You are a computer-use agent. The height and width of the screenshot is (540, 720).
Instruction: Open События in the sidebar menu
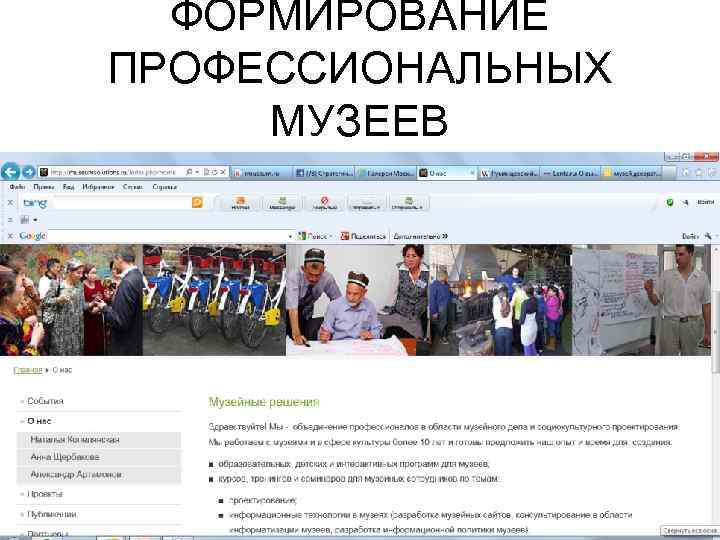tap(45, 401)
